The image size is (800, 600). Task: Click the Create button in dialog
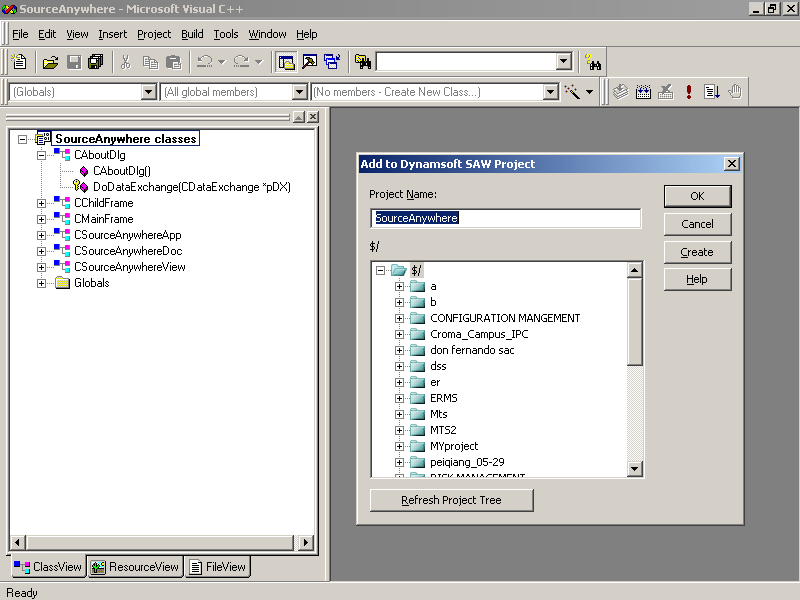coord(697,252)
